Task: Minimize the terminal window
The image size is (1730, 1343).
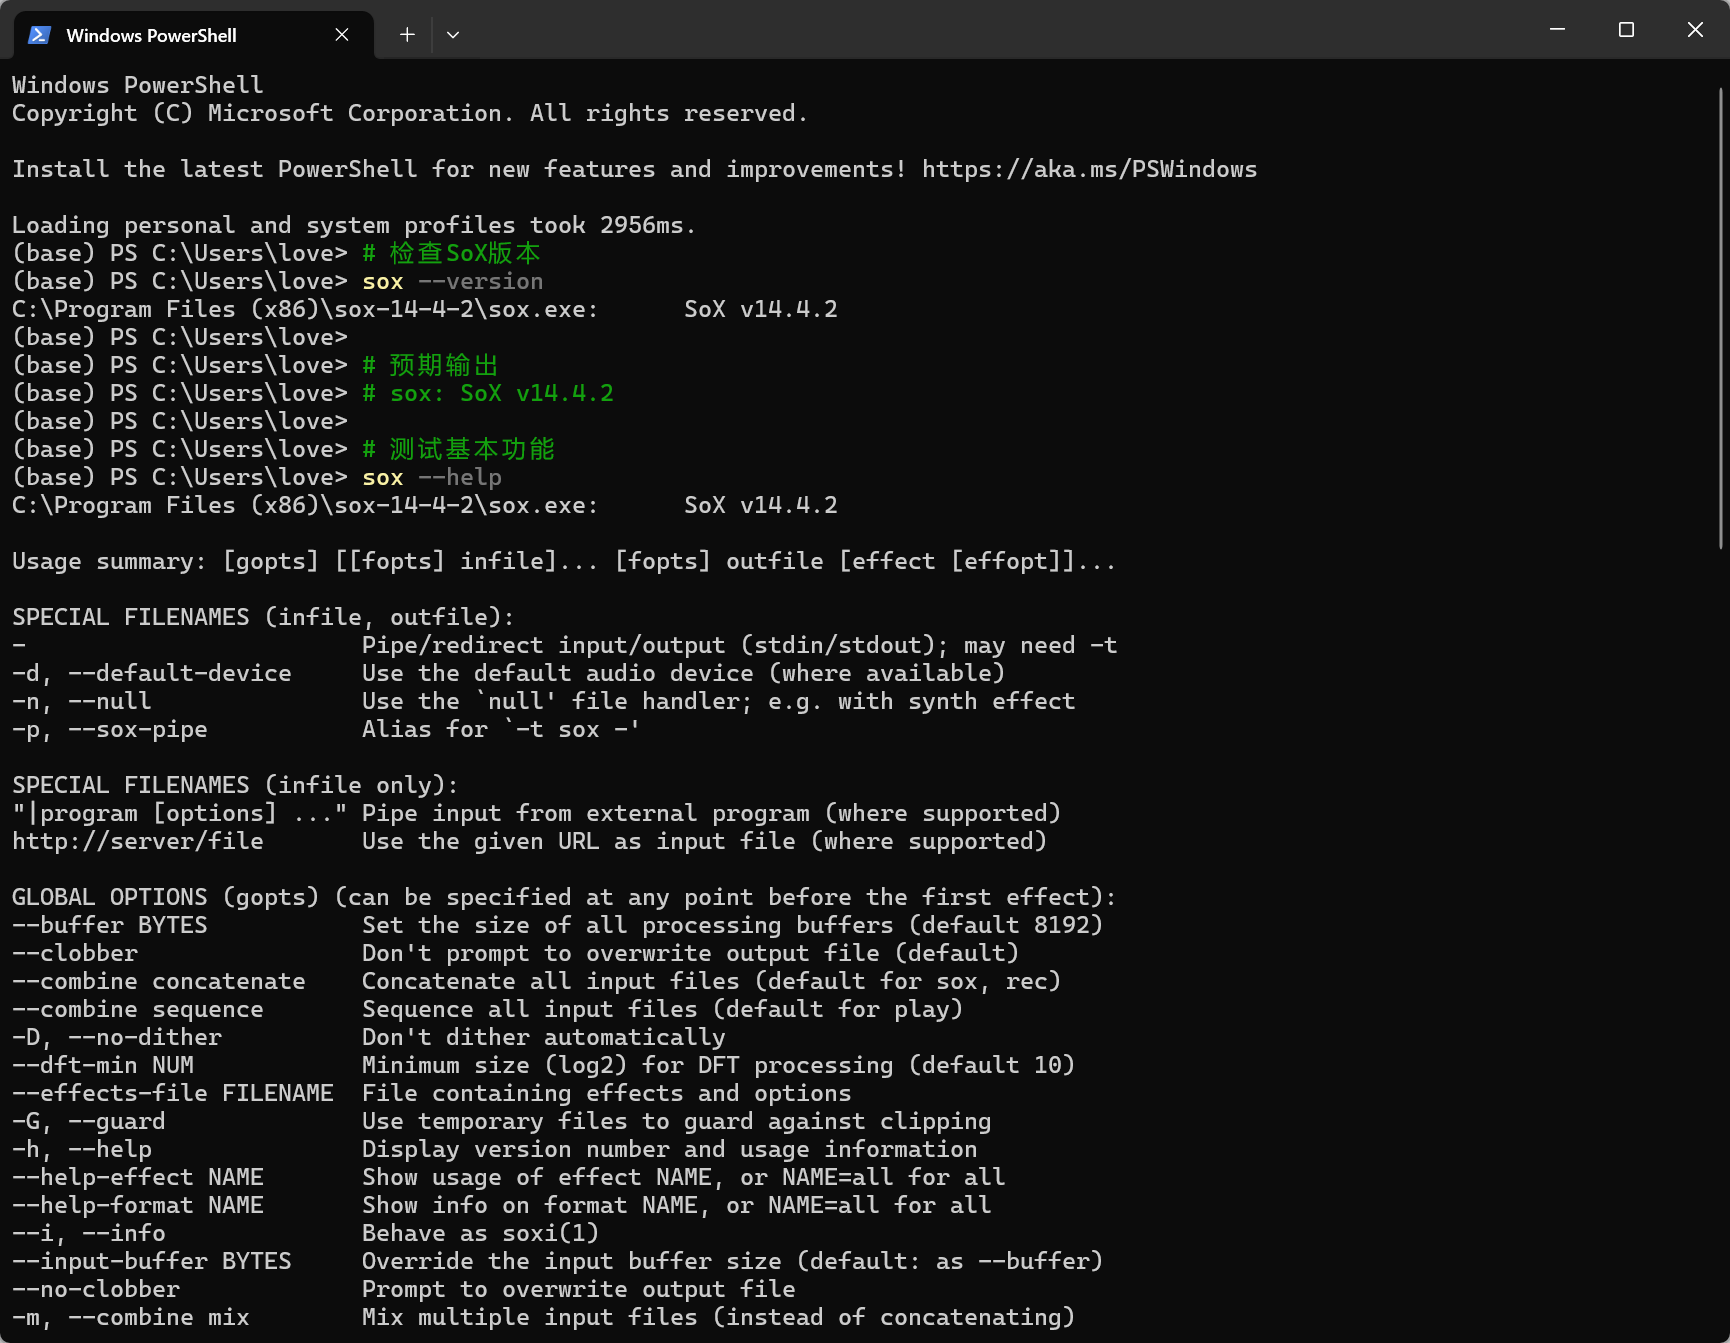Action: [x=1557, y=30]
